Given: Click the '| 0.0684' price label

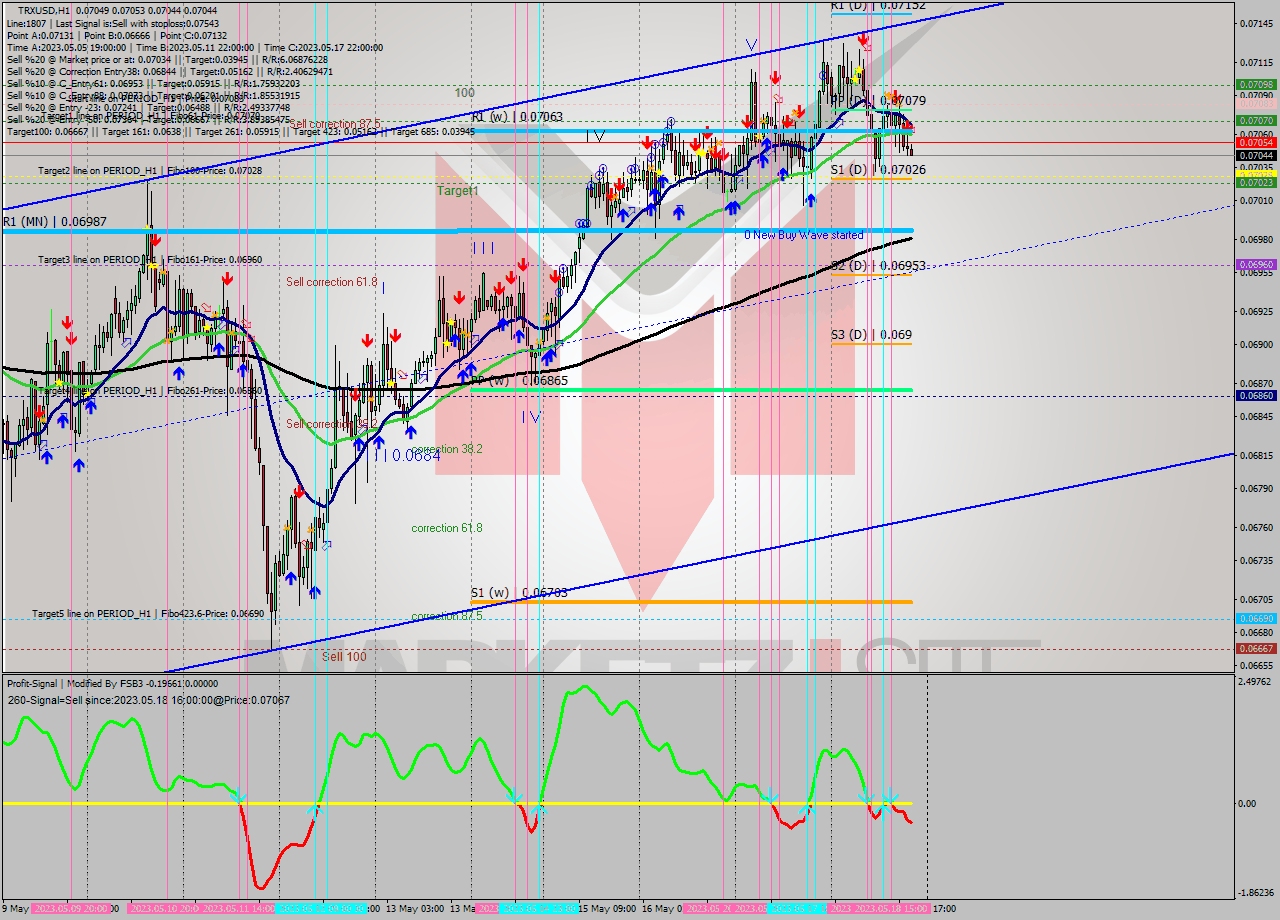Looking at the screenshot, I should 412,455.
